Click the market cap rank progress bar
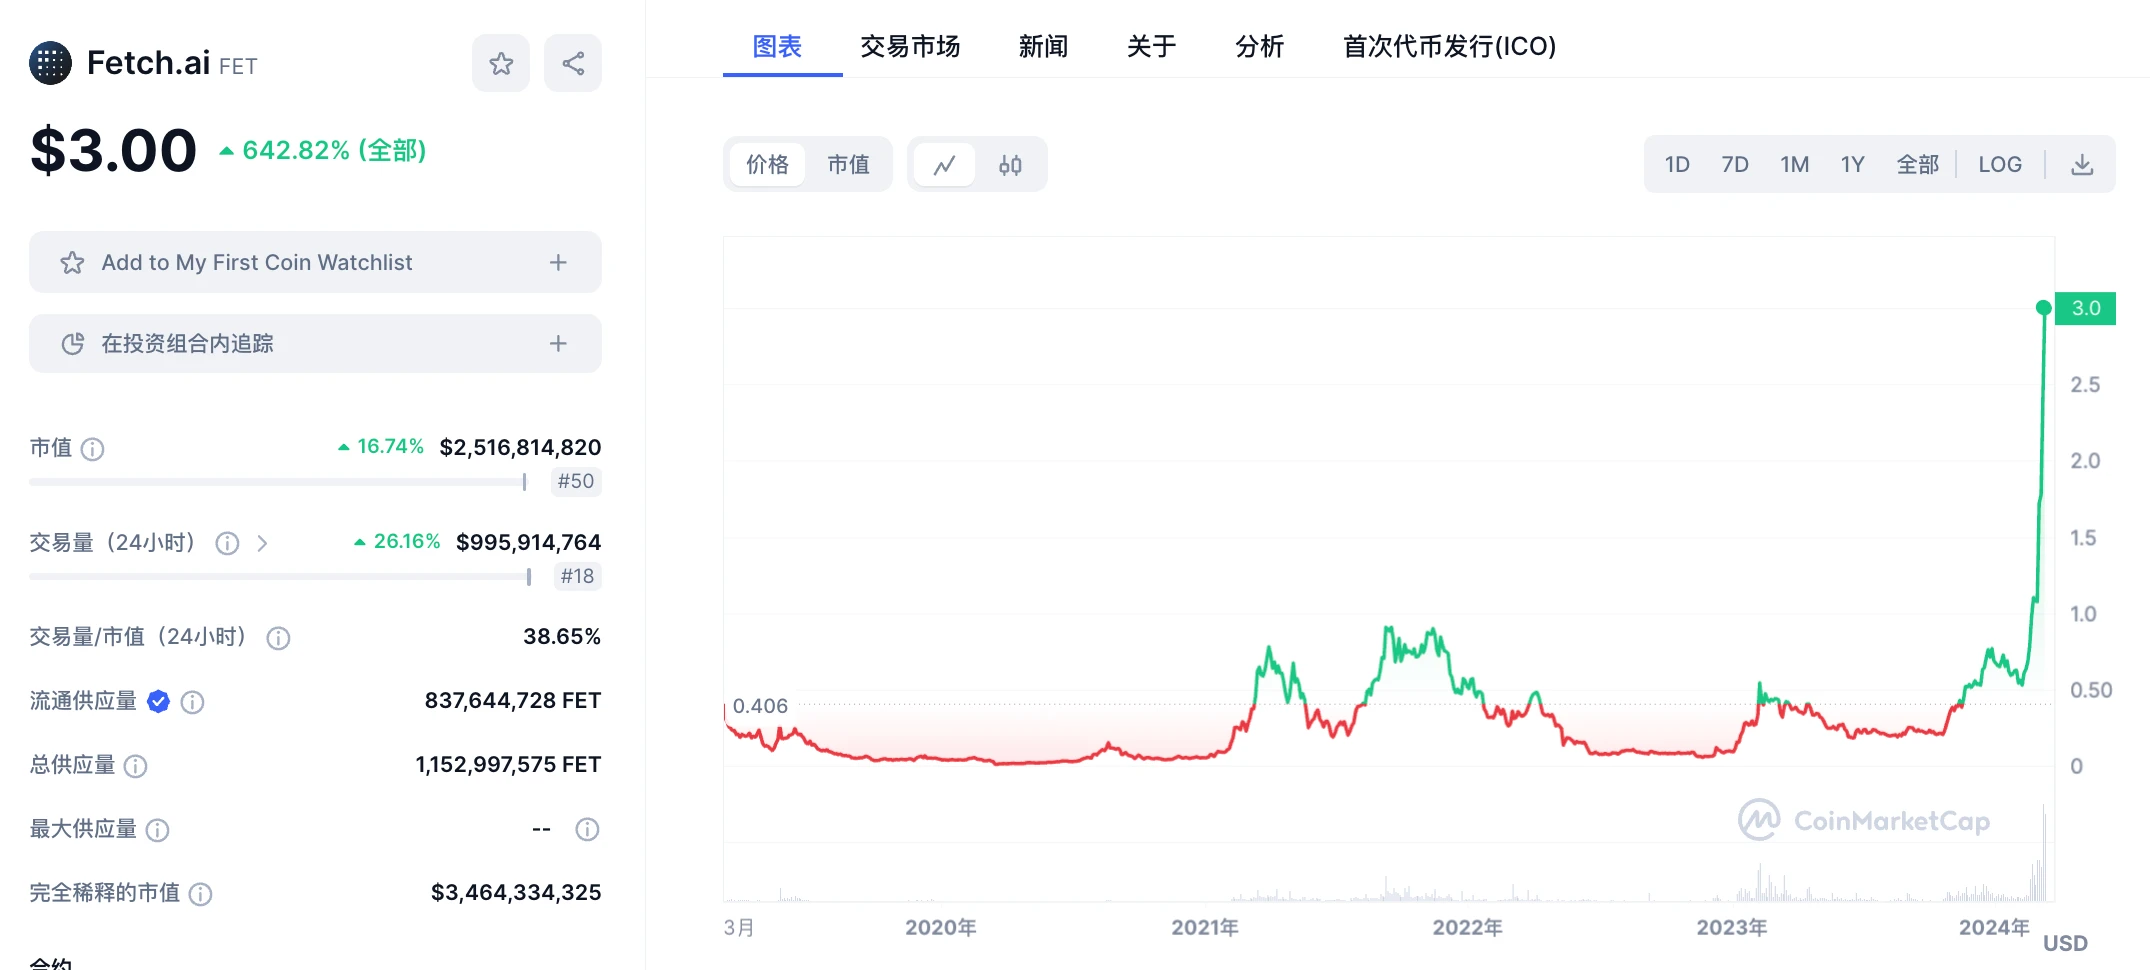 tap(278, 481)
